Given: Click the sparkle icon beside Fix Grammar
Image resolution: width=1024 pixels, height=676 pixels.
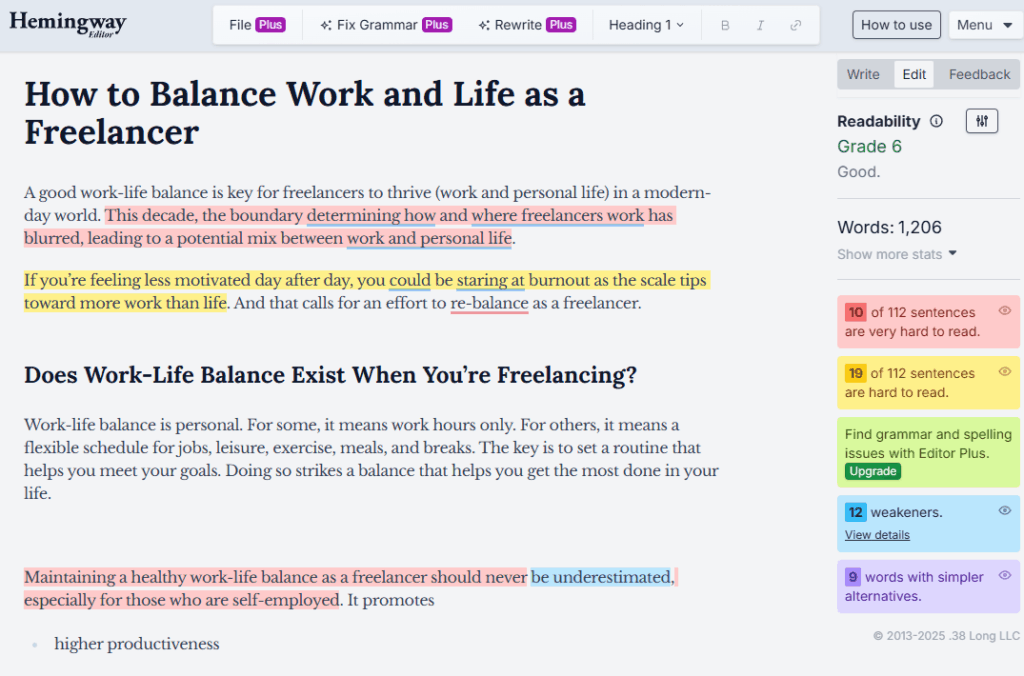Looking at the screenshot, I should [326, 25].
